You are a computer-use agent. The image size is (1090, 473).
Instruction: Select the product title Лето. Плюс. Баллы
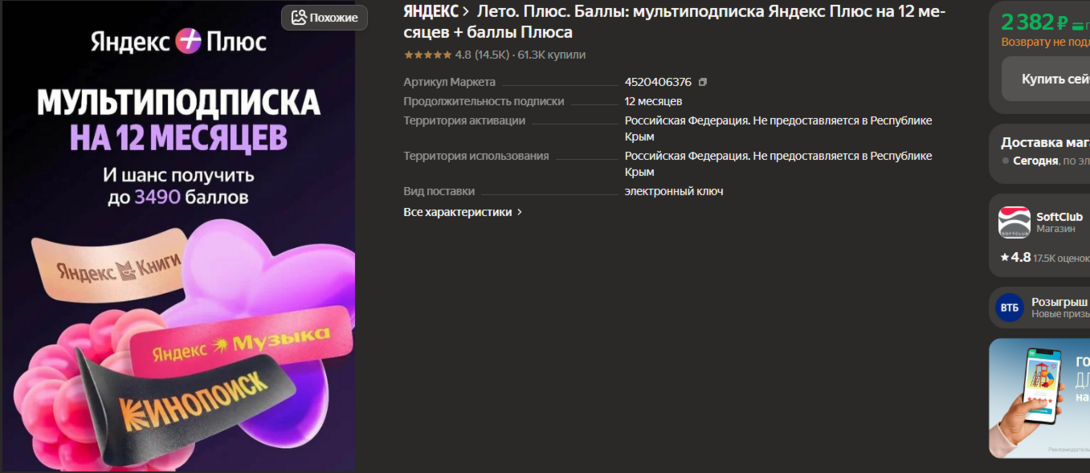pyautogui.click(x=674, y=22)
